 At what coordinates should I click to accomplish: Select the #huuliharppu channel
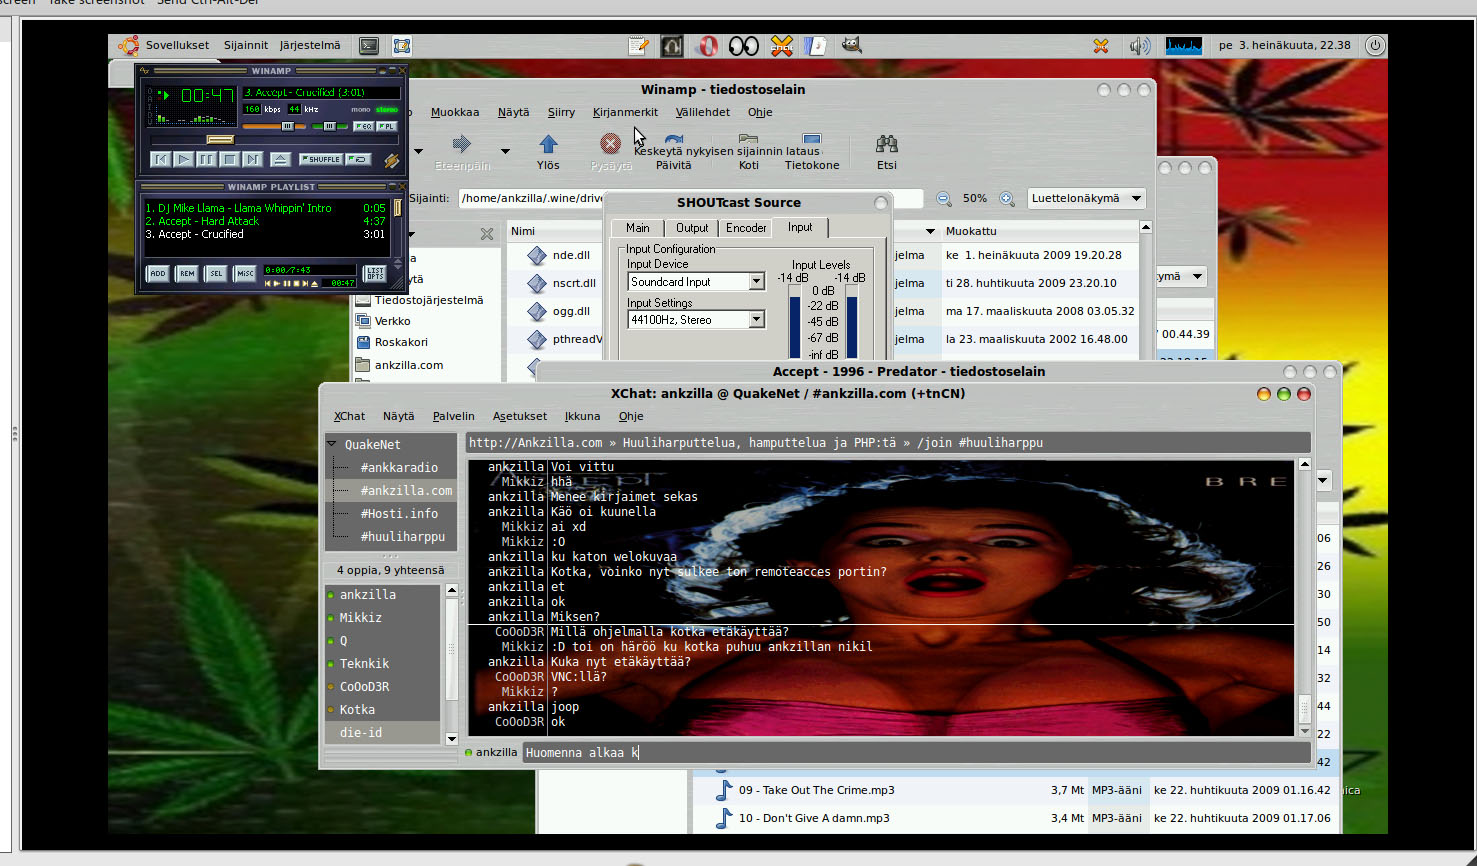(402, 537)
